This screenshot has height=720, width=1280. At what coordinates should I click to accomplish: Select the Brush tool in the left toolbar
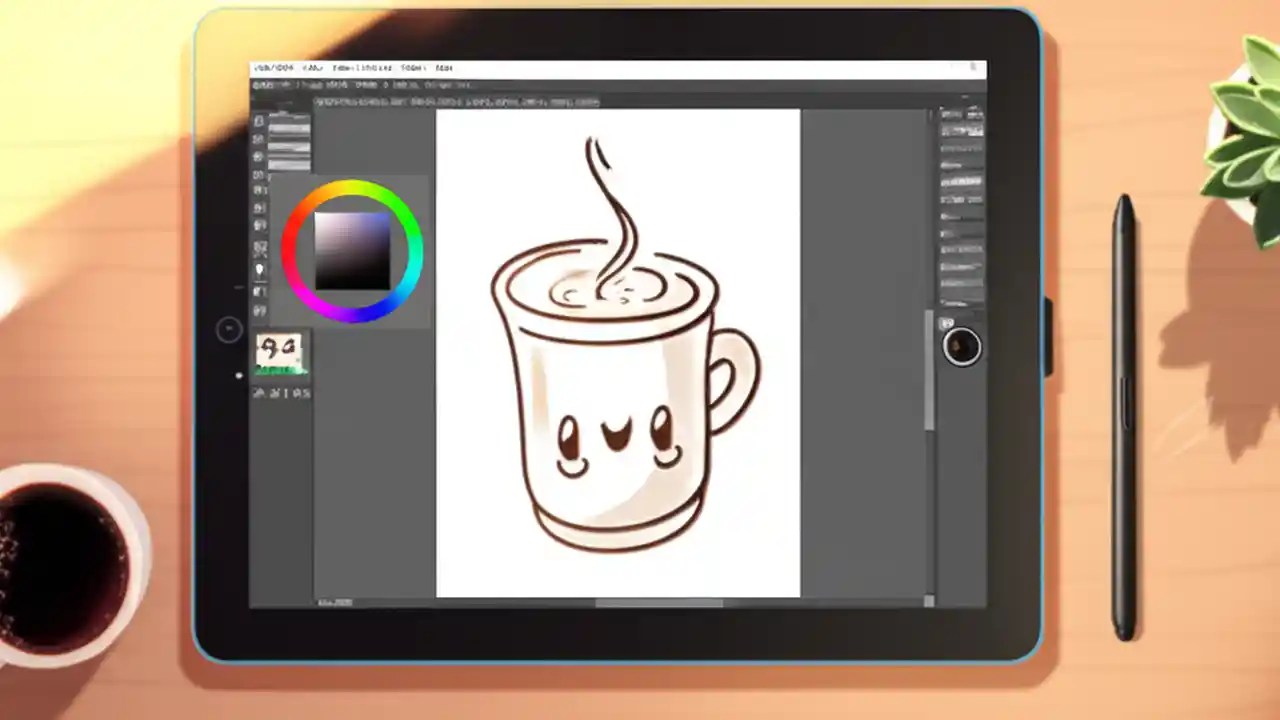click(259, 175)
